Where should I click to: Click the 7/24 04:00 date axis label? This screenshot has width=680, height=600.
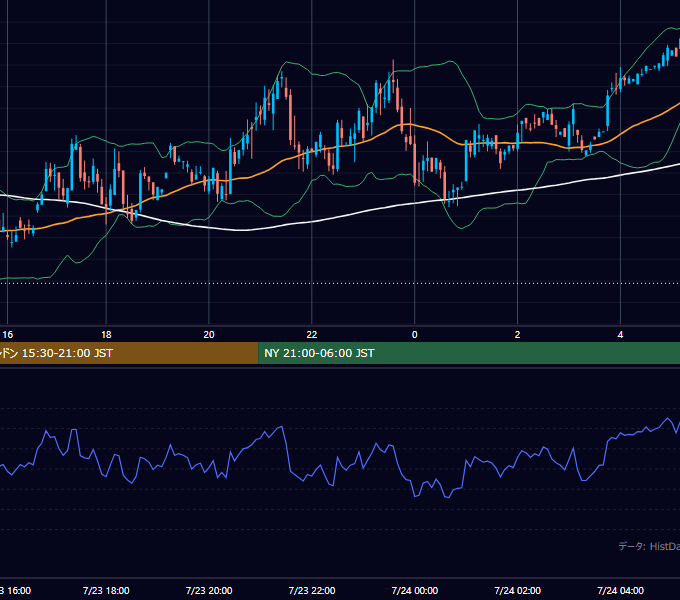pos(620,590)
